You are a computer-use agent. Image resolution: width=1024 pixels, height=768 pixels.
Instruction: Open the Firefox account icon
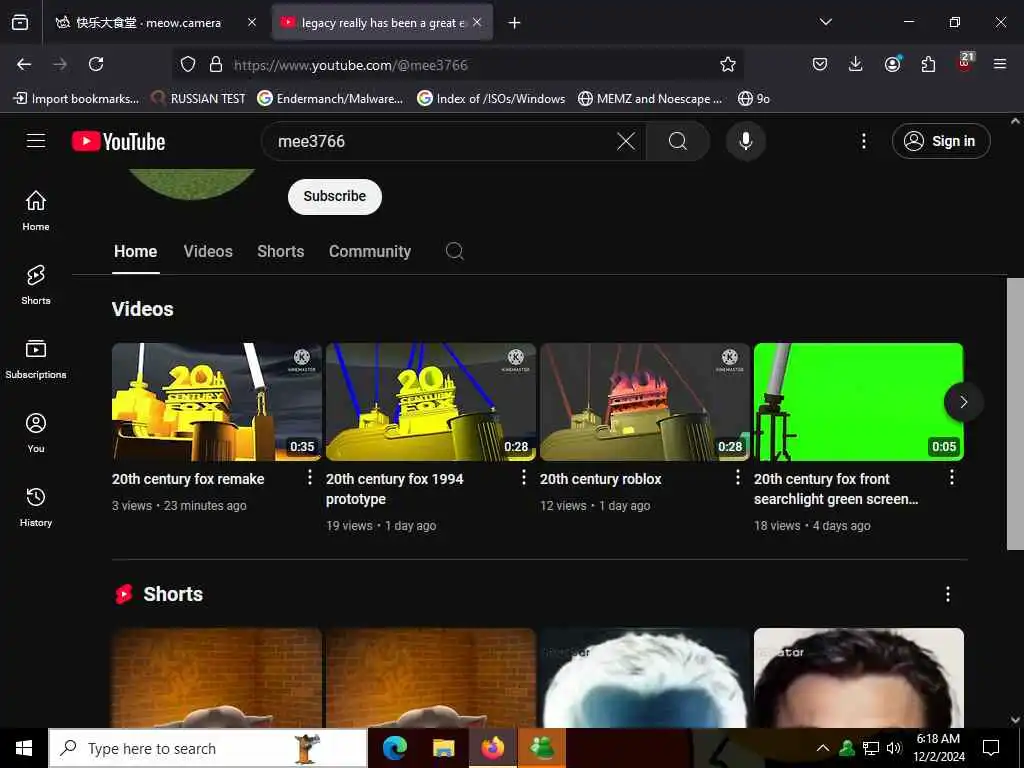[893, 63]
